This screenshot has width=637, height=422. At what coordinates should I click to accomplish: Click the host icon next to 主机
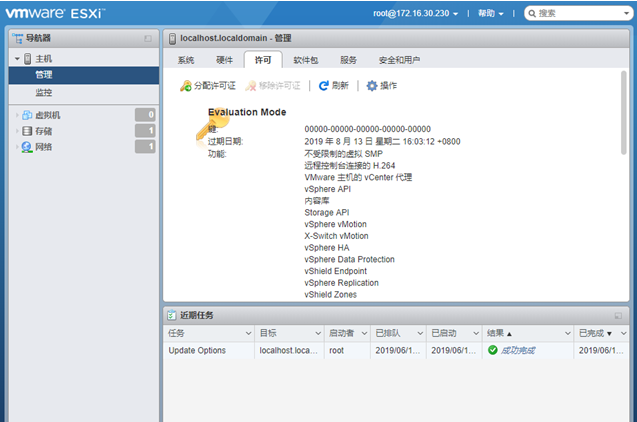tap(28, 59)
